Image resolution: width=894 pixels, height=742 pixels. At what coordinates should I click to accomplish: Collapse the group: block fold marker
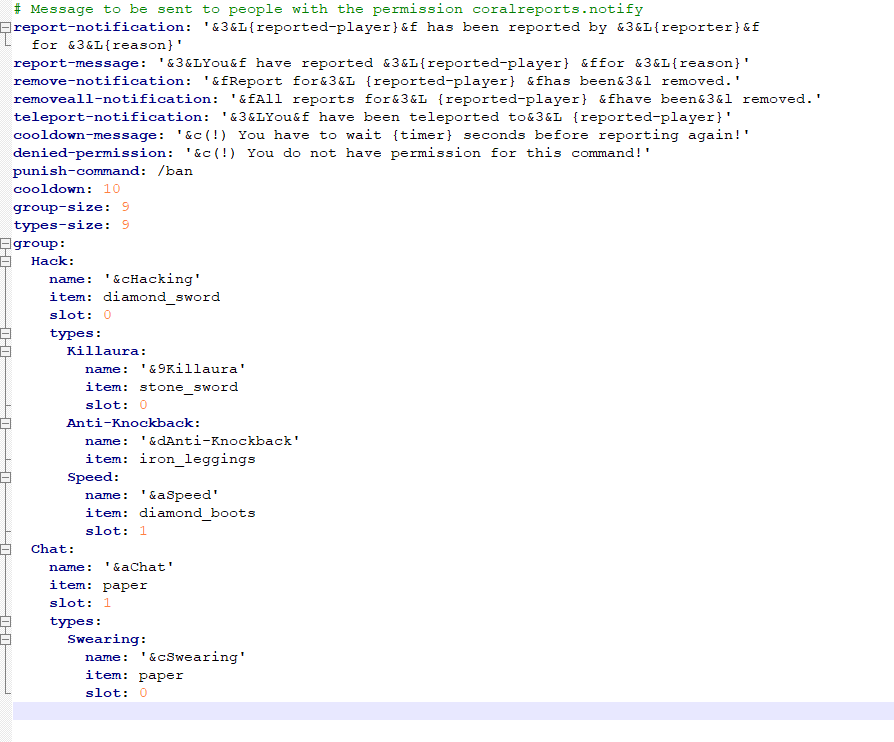point(6,244)
